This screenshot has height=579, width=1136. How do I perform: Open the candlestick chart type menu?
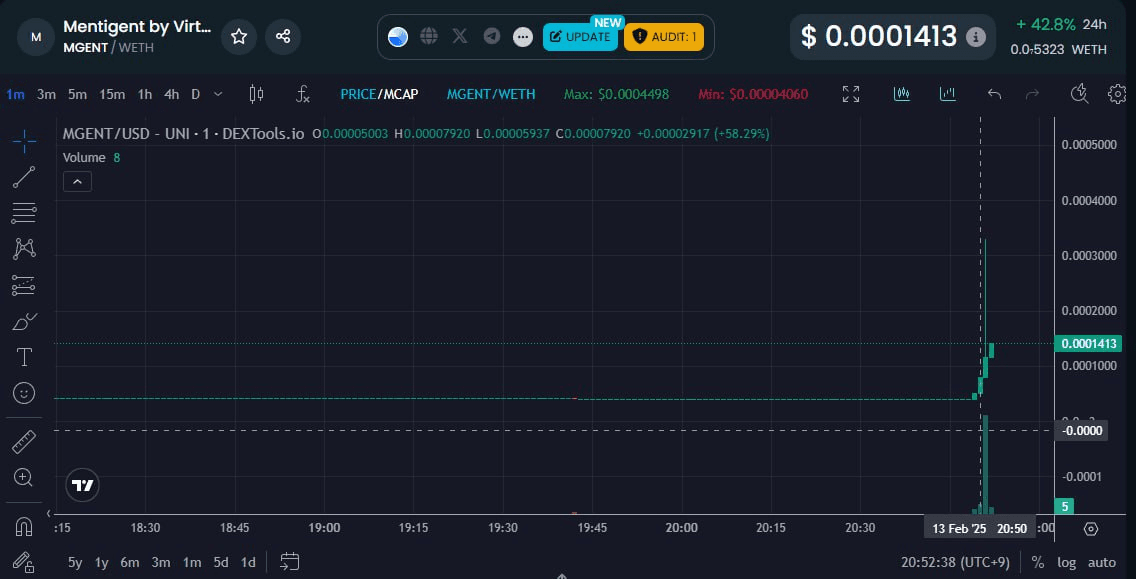coord(256,94)
